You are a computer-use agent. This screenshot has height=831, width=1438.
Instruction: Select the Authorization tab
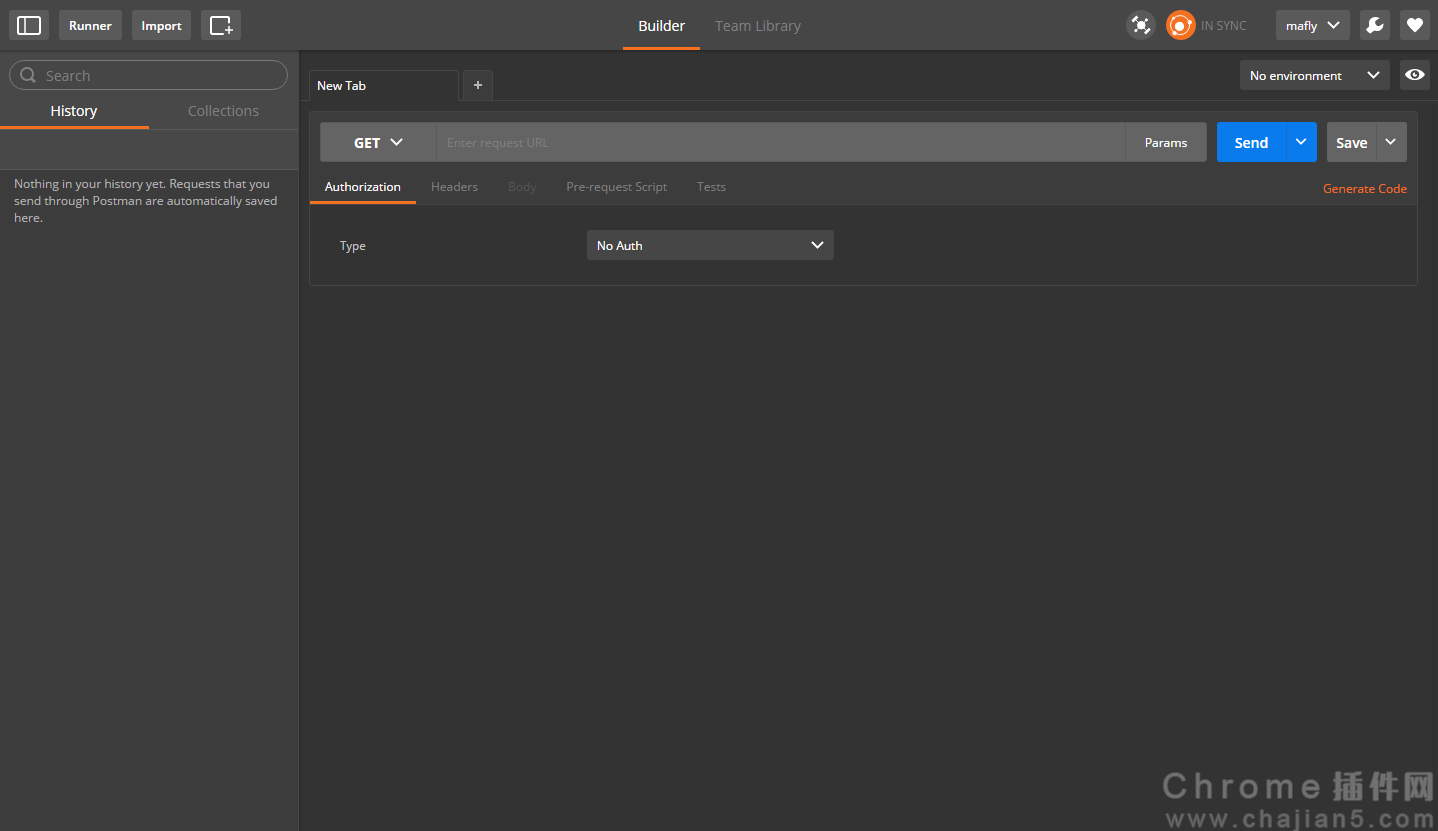click(x=363, y=187)
